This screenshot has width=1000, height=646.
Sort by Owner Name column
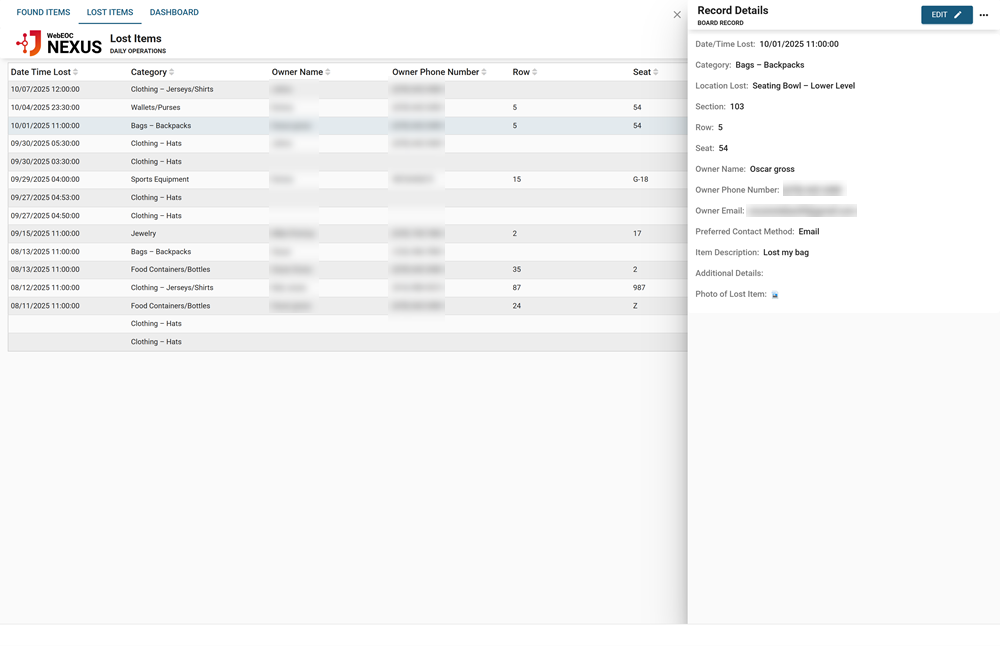coord(301,72)
